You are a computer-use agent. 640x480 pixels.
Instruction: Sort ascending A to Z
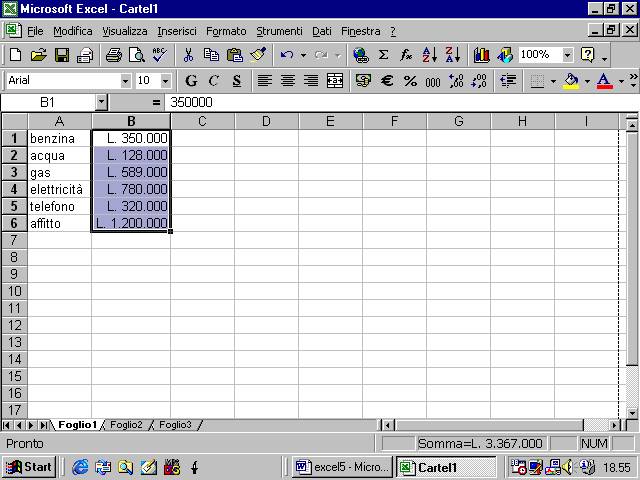coord(430,55)
